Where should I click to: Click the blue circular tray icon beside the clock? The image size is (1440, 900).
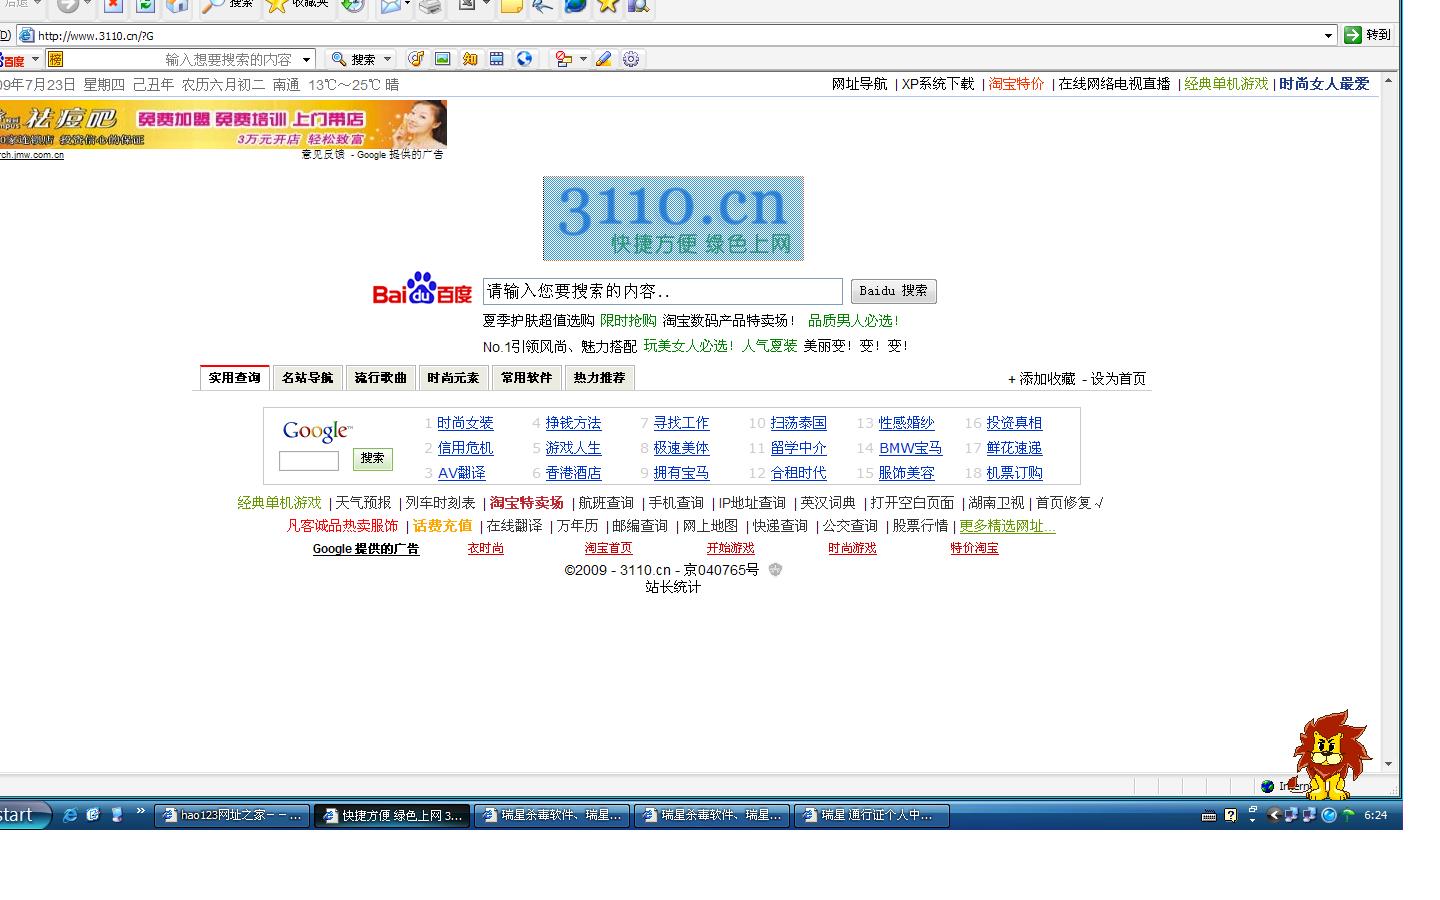pyautogui.click(x=1329, y=815)
